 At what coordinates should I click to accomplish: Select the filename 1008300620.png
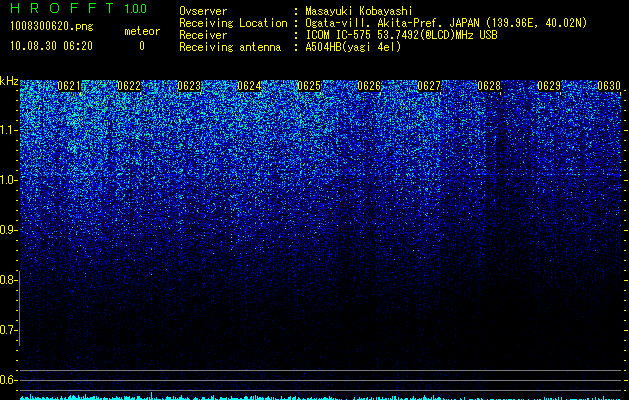[52, 27]
